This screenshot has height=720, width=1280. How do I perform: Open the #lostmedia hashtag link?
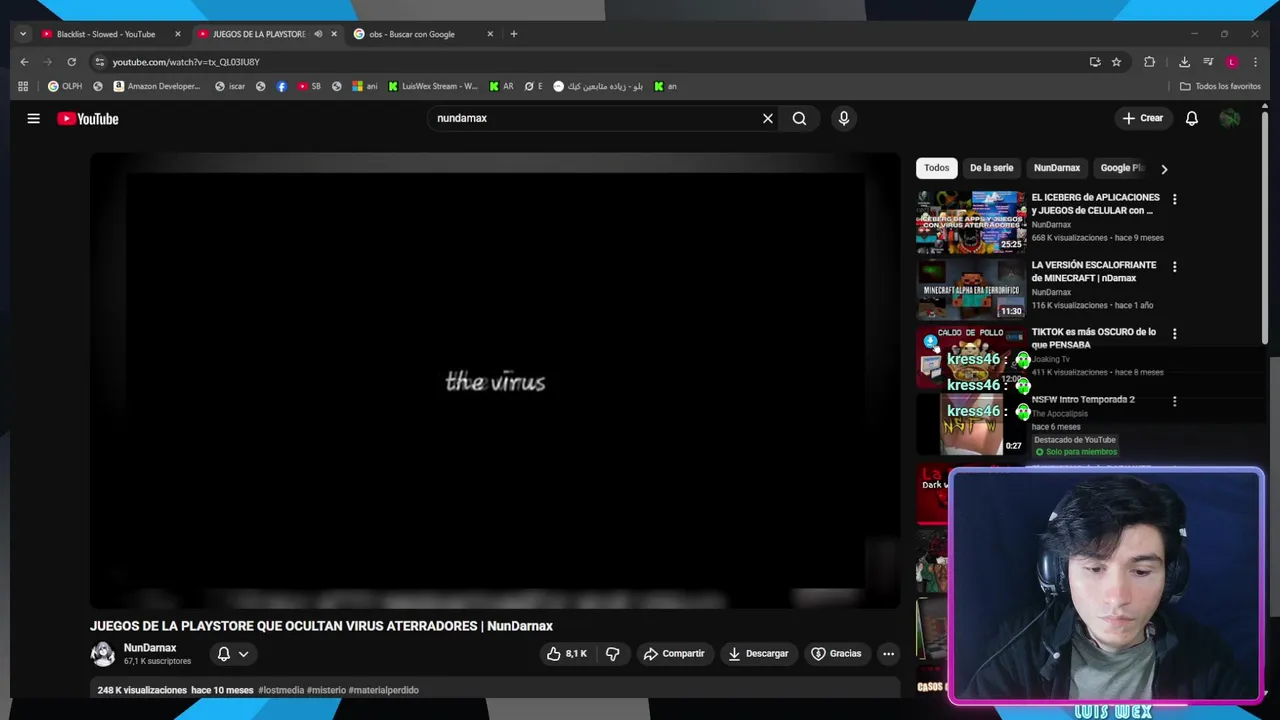(x=281, y=690)
